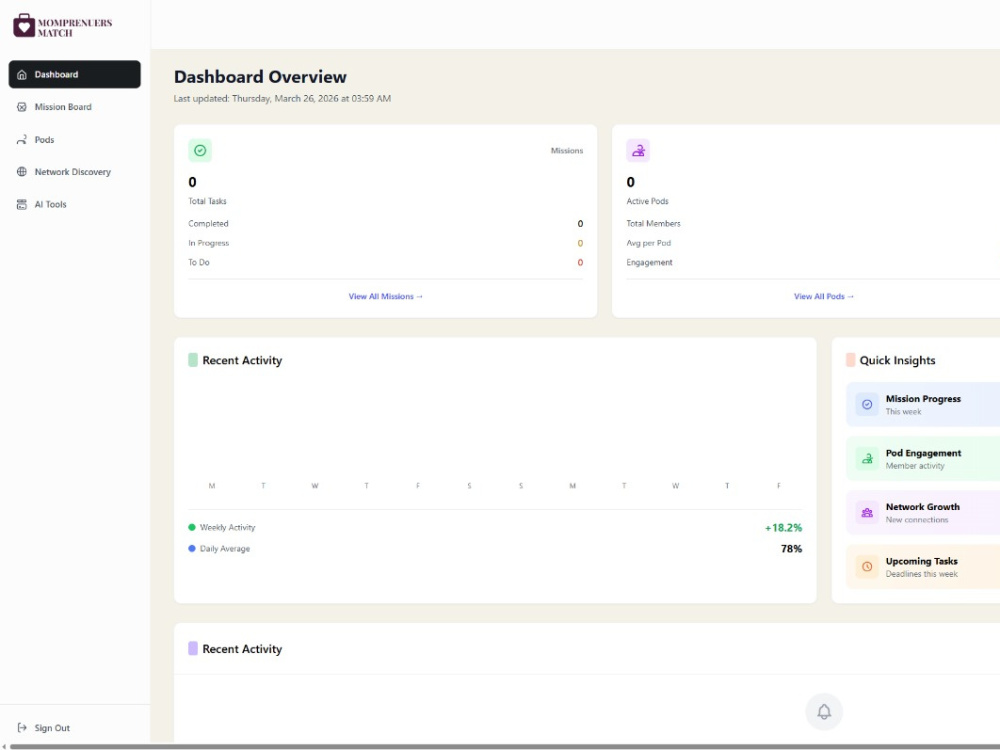Image resolution: width=1000 pixels, height=750 pixels.
Task: Click the horizontal scrollbar at the bottom
Action: [504, 746]
